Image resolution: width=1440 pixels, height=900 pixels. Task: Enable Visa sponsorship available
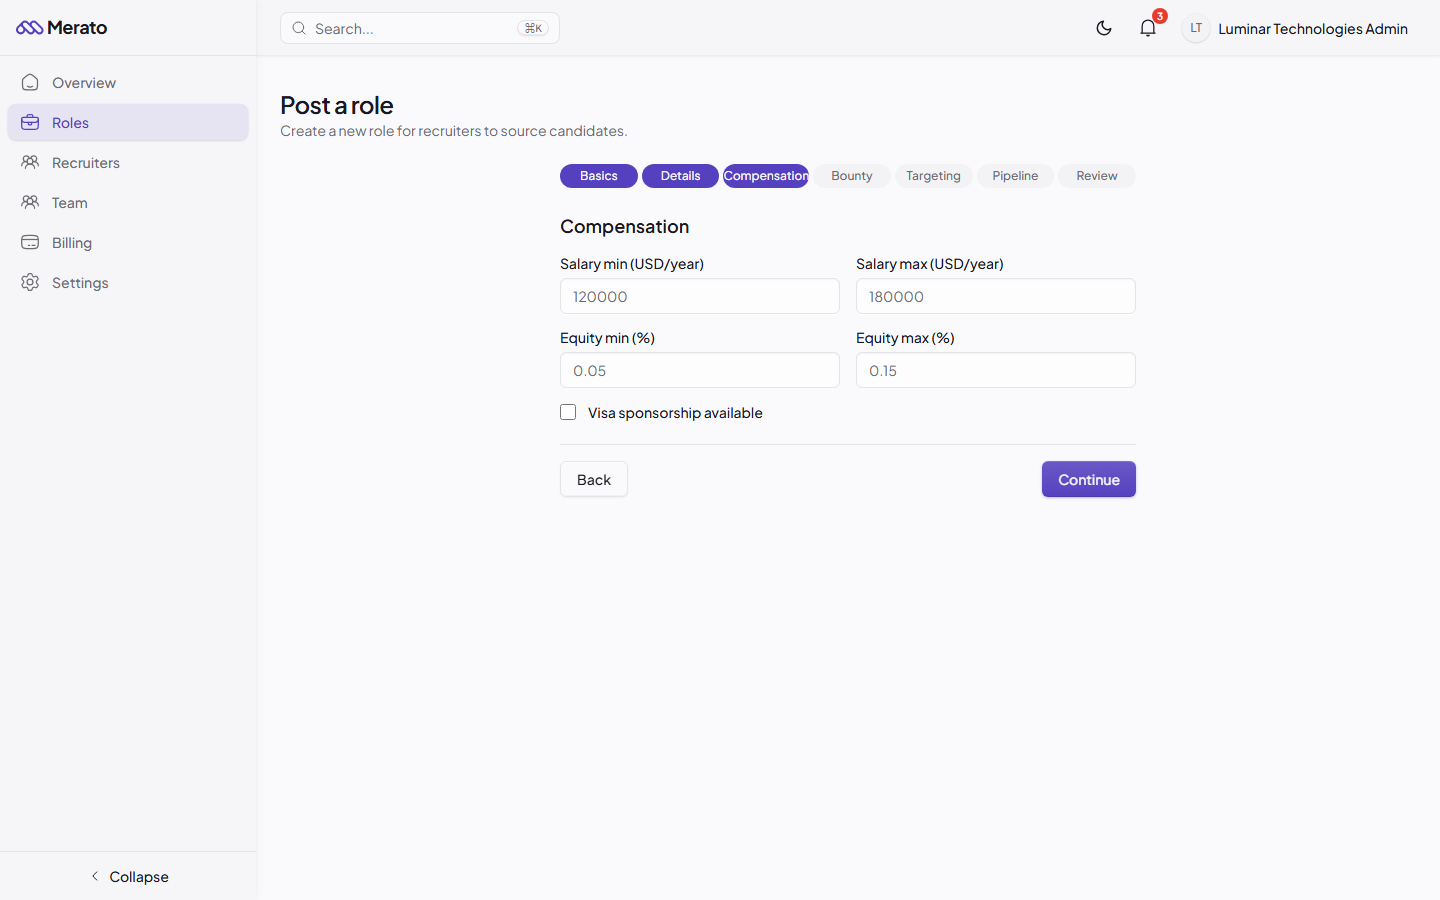point(568,412)
